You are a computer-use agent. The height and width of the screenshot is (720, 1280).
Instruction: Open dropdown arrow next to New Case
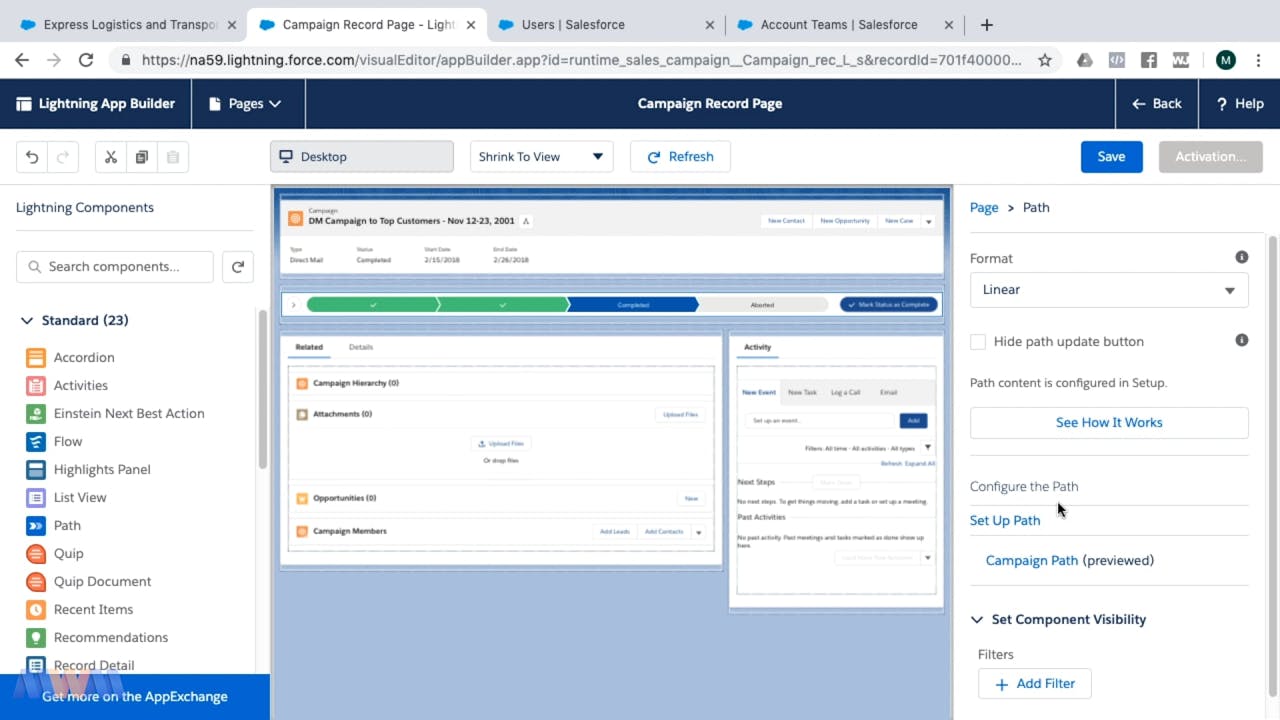coord(929,221)
